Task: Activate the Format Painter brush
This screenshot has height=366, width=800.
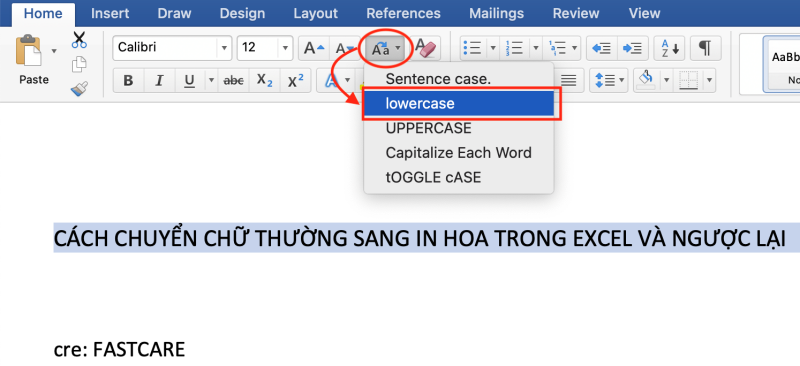Action: pyautogui.click(x=79, y=89)
